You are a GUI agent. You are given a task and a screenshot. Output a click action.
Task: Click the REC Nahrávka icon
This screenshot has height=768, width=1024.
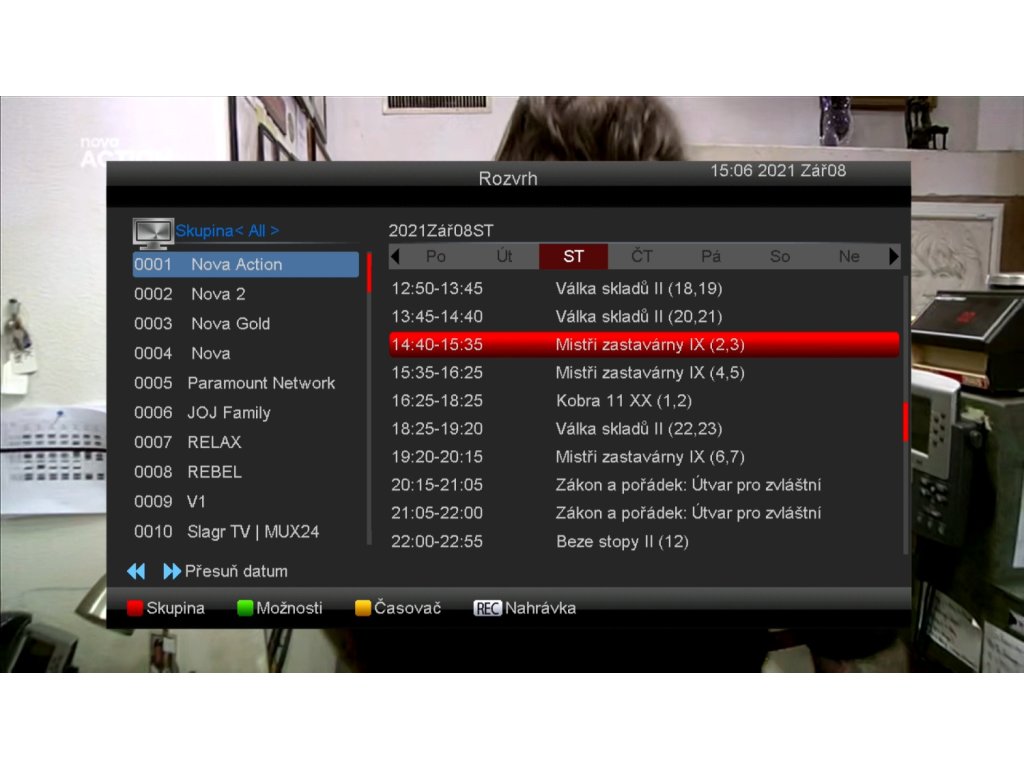487,608
